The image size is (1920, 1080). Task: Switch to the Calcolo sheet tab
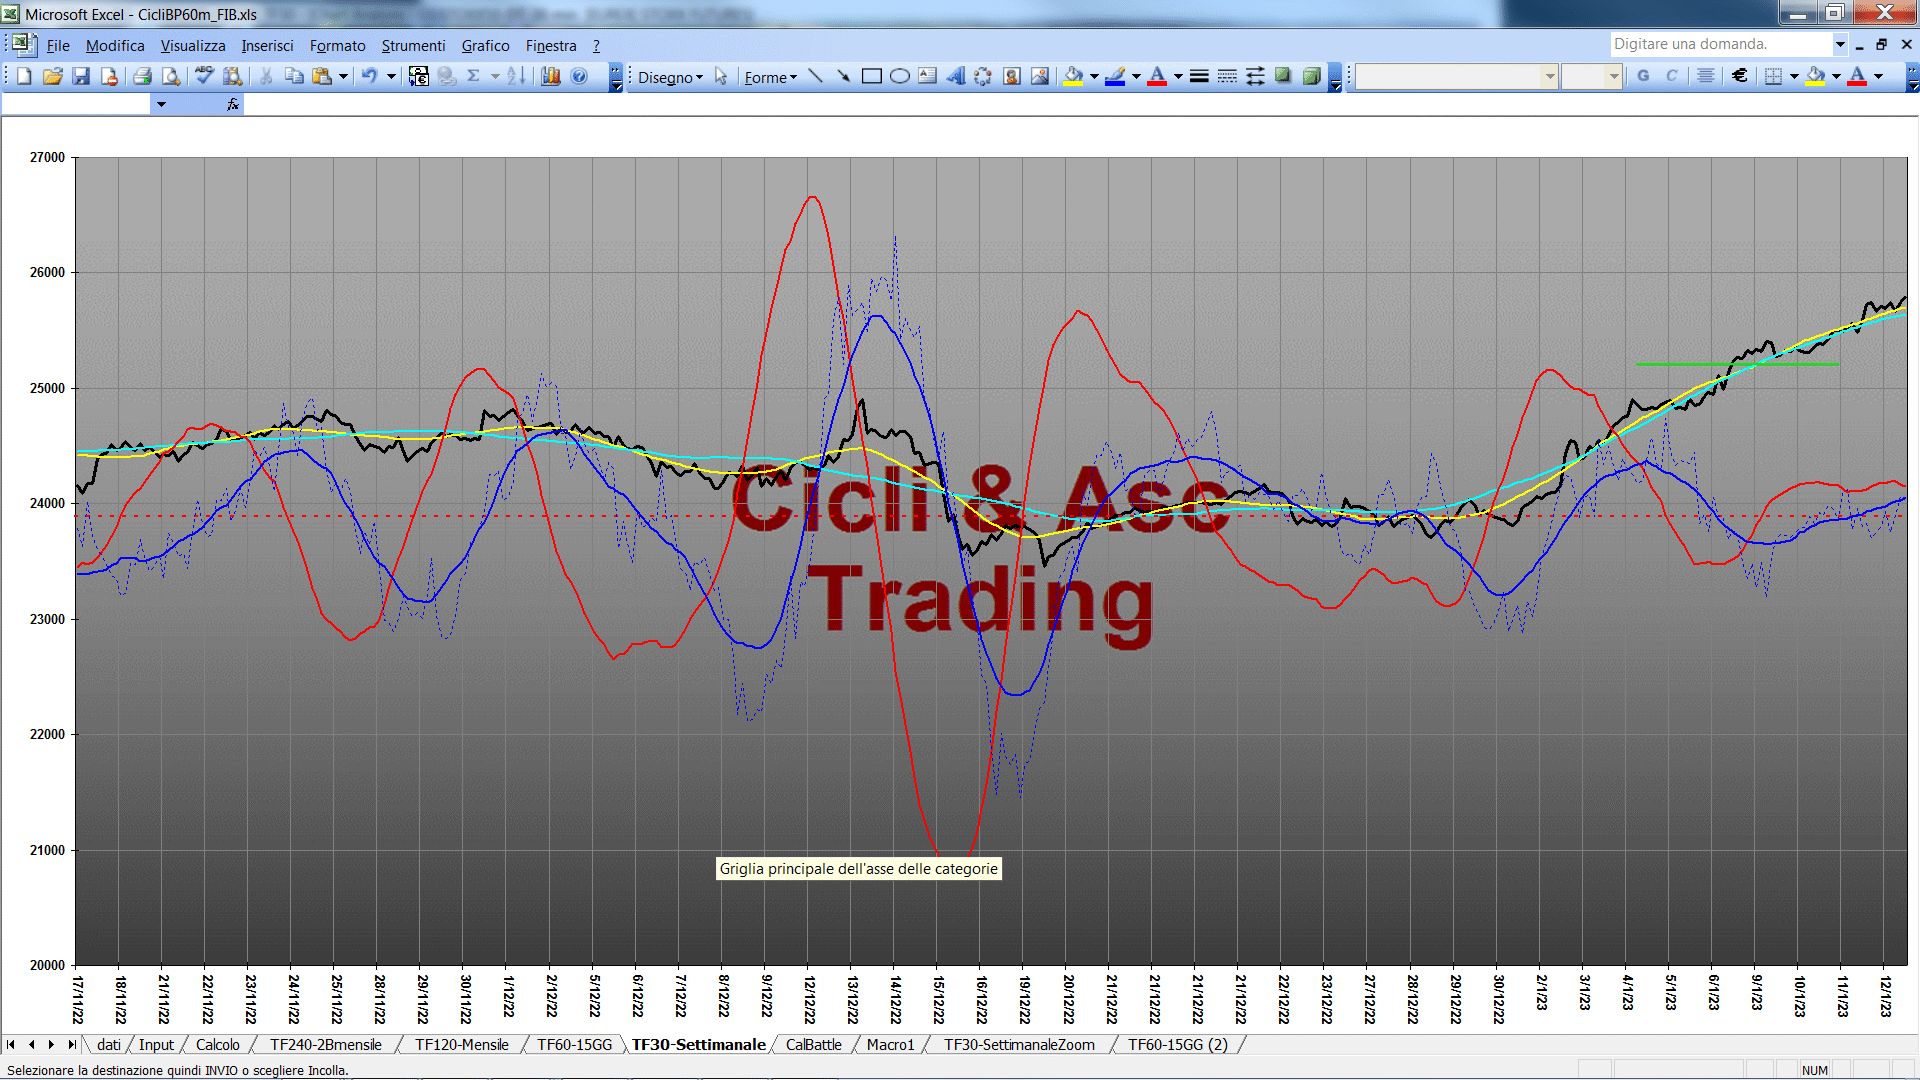[x=217, y=1045]
